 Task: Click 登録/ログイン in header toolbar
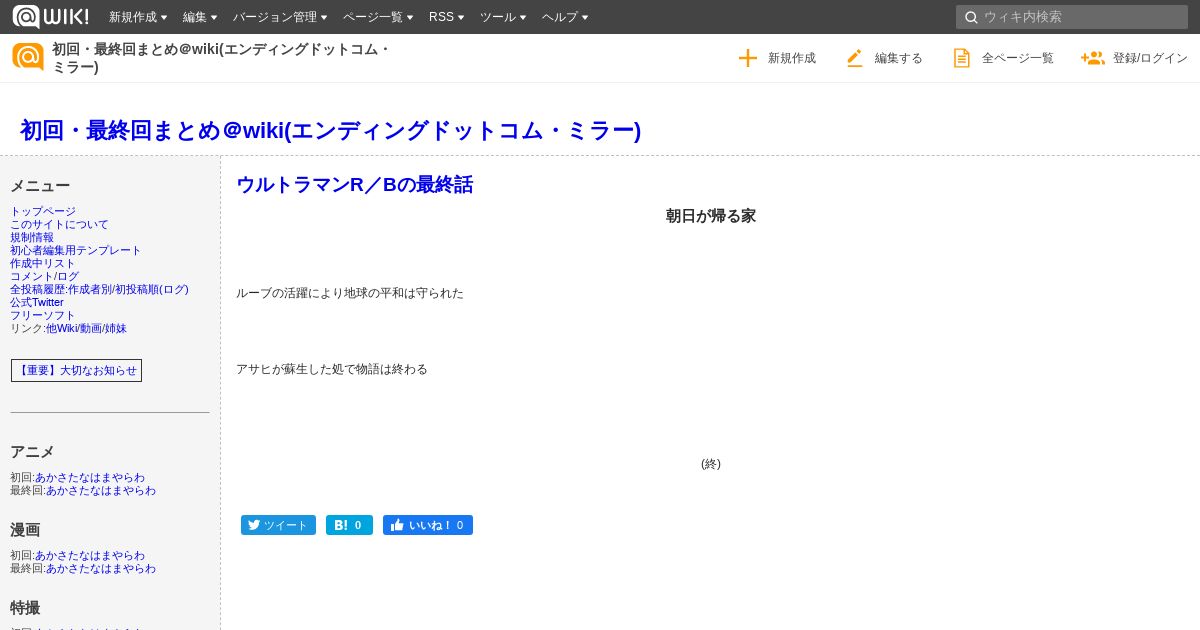(x=1150, y=58)
